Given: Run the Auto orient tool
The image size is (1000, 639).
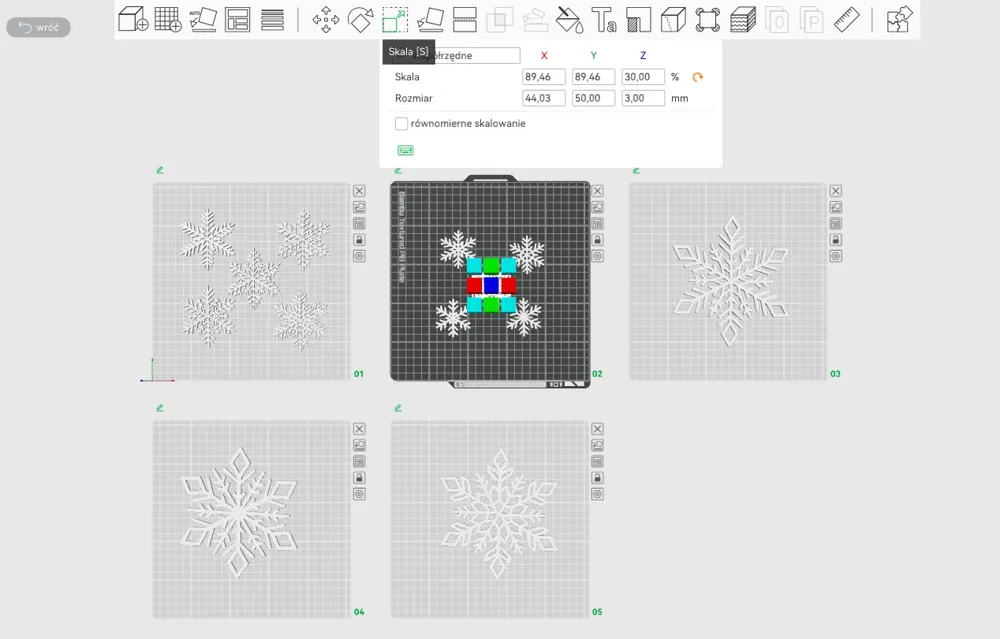Looking at the screenshot, I should tap(203, 19).
